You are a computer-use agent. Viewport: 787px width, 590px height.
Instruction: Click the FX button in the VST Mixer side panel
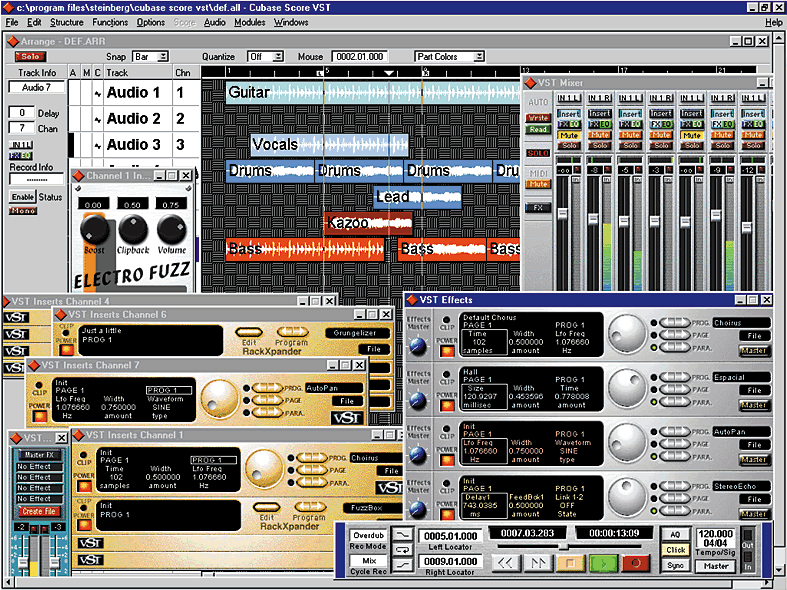click(x=538, y=207)
